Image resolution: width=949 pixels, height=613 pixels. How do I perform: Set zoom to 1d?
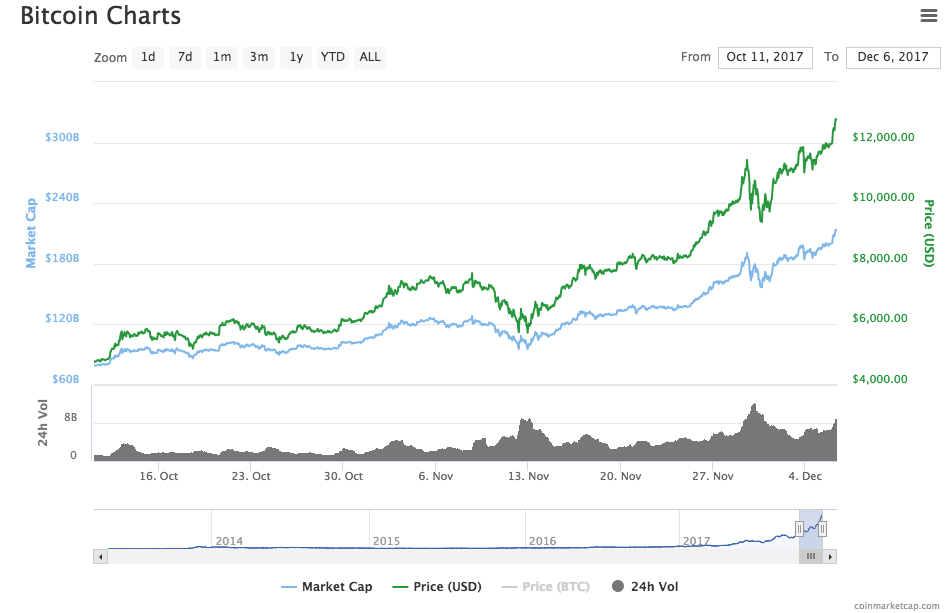click(148, 57)
